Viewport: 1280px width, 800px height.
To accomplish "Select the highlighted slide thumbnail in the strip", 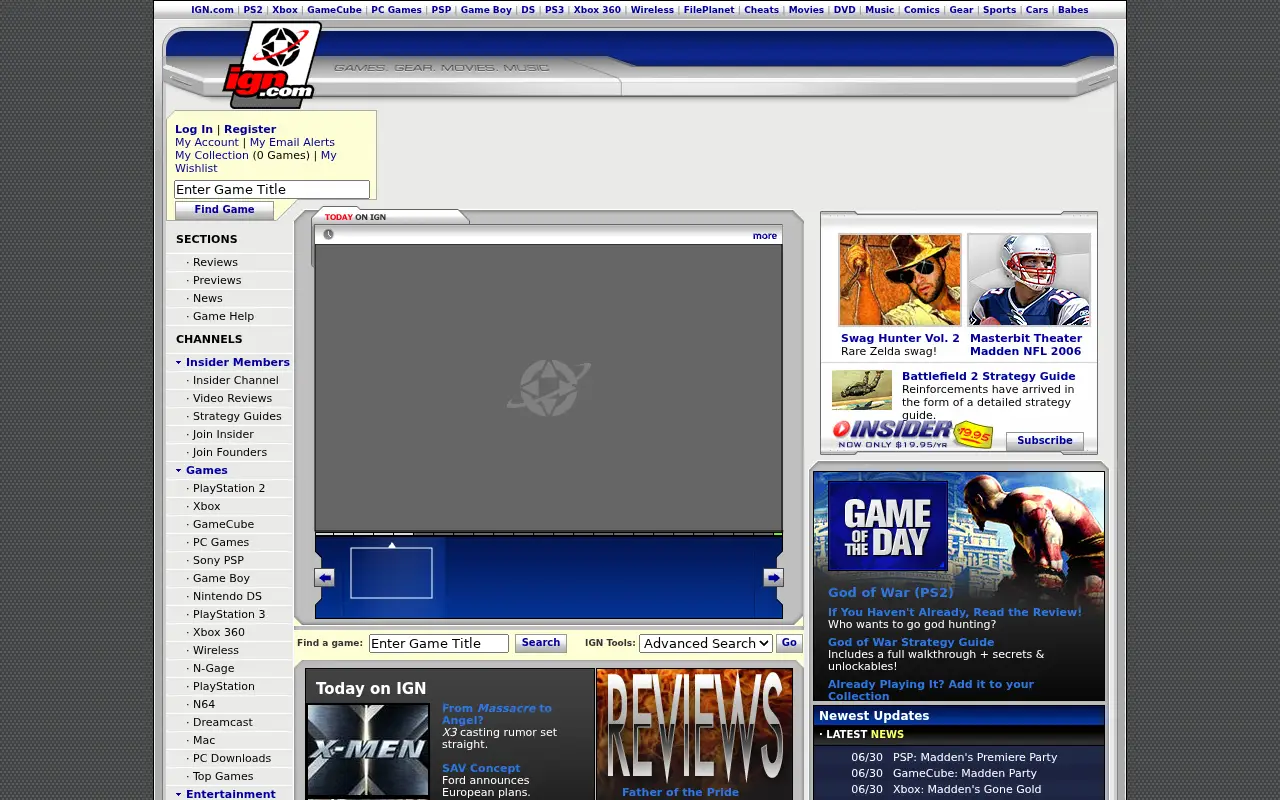I will click(x=391, y=573).
